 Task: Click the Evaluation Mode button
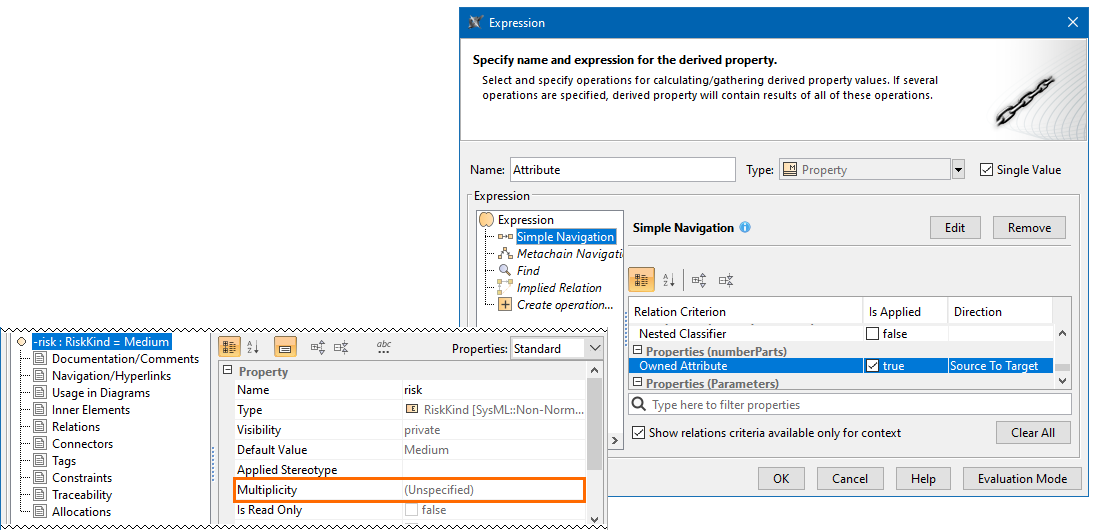pyautogui.click(x=1022, y=479)
